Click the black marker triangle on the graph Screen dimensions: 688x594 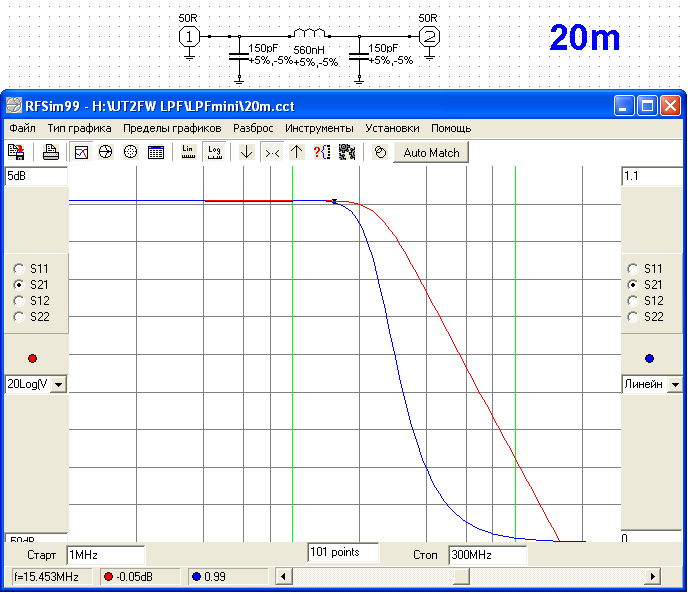click(334, 201)
